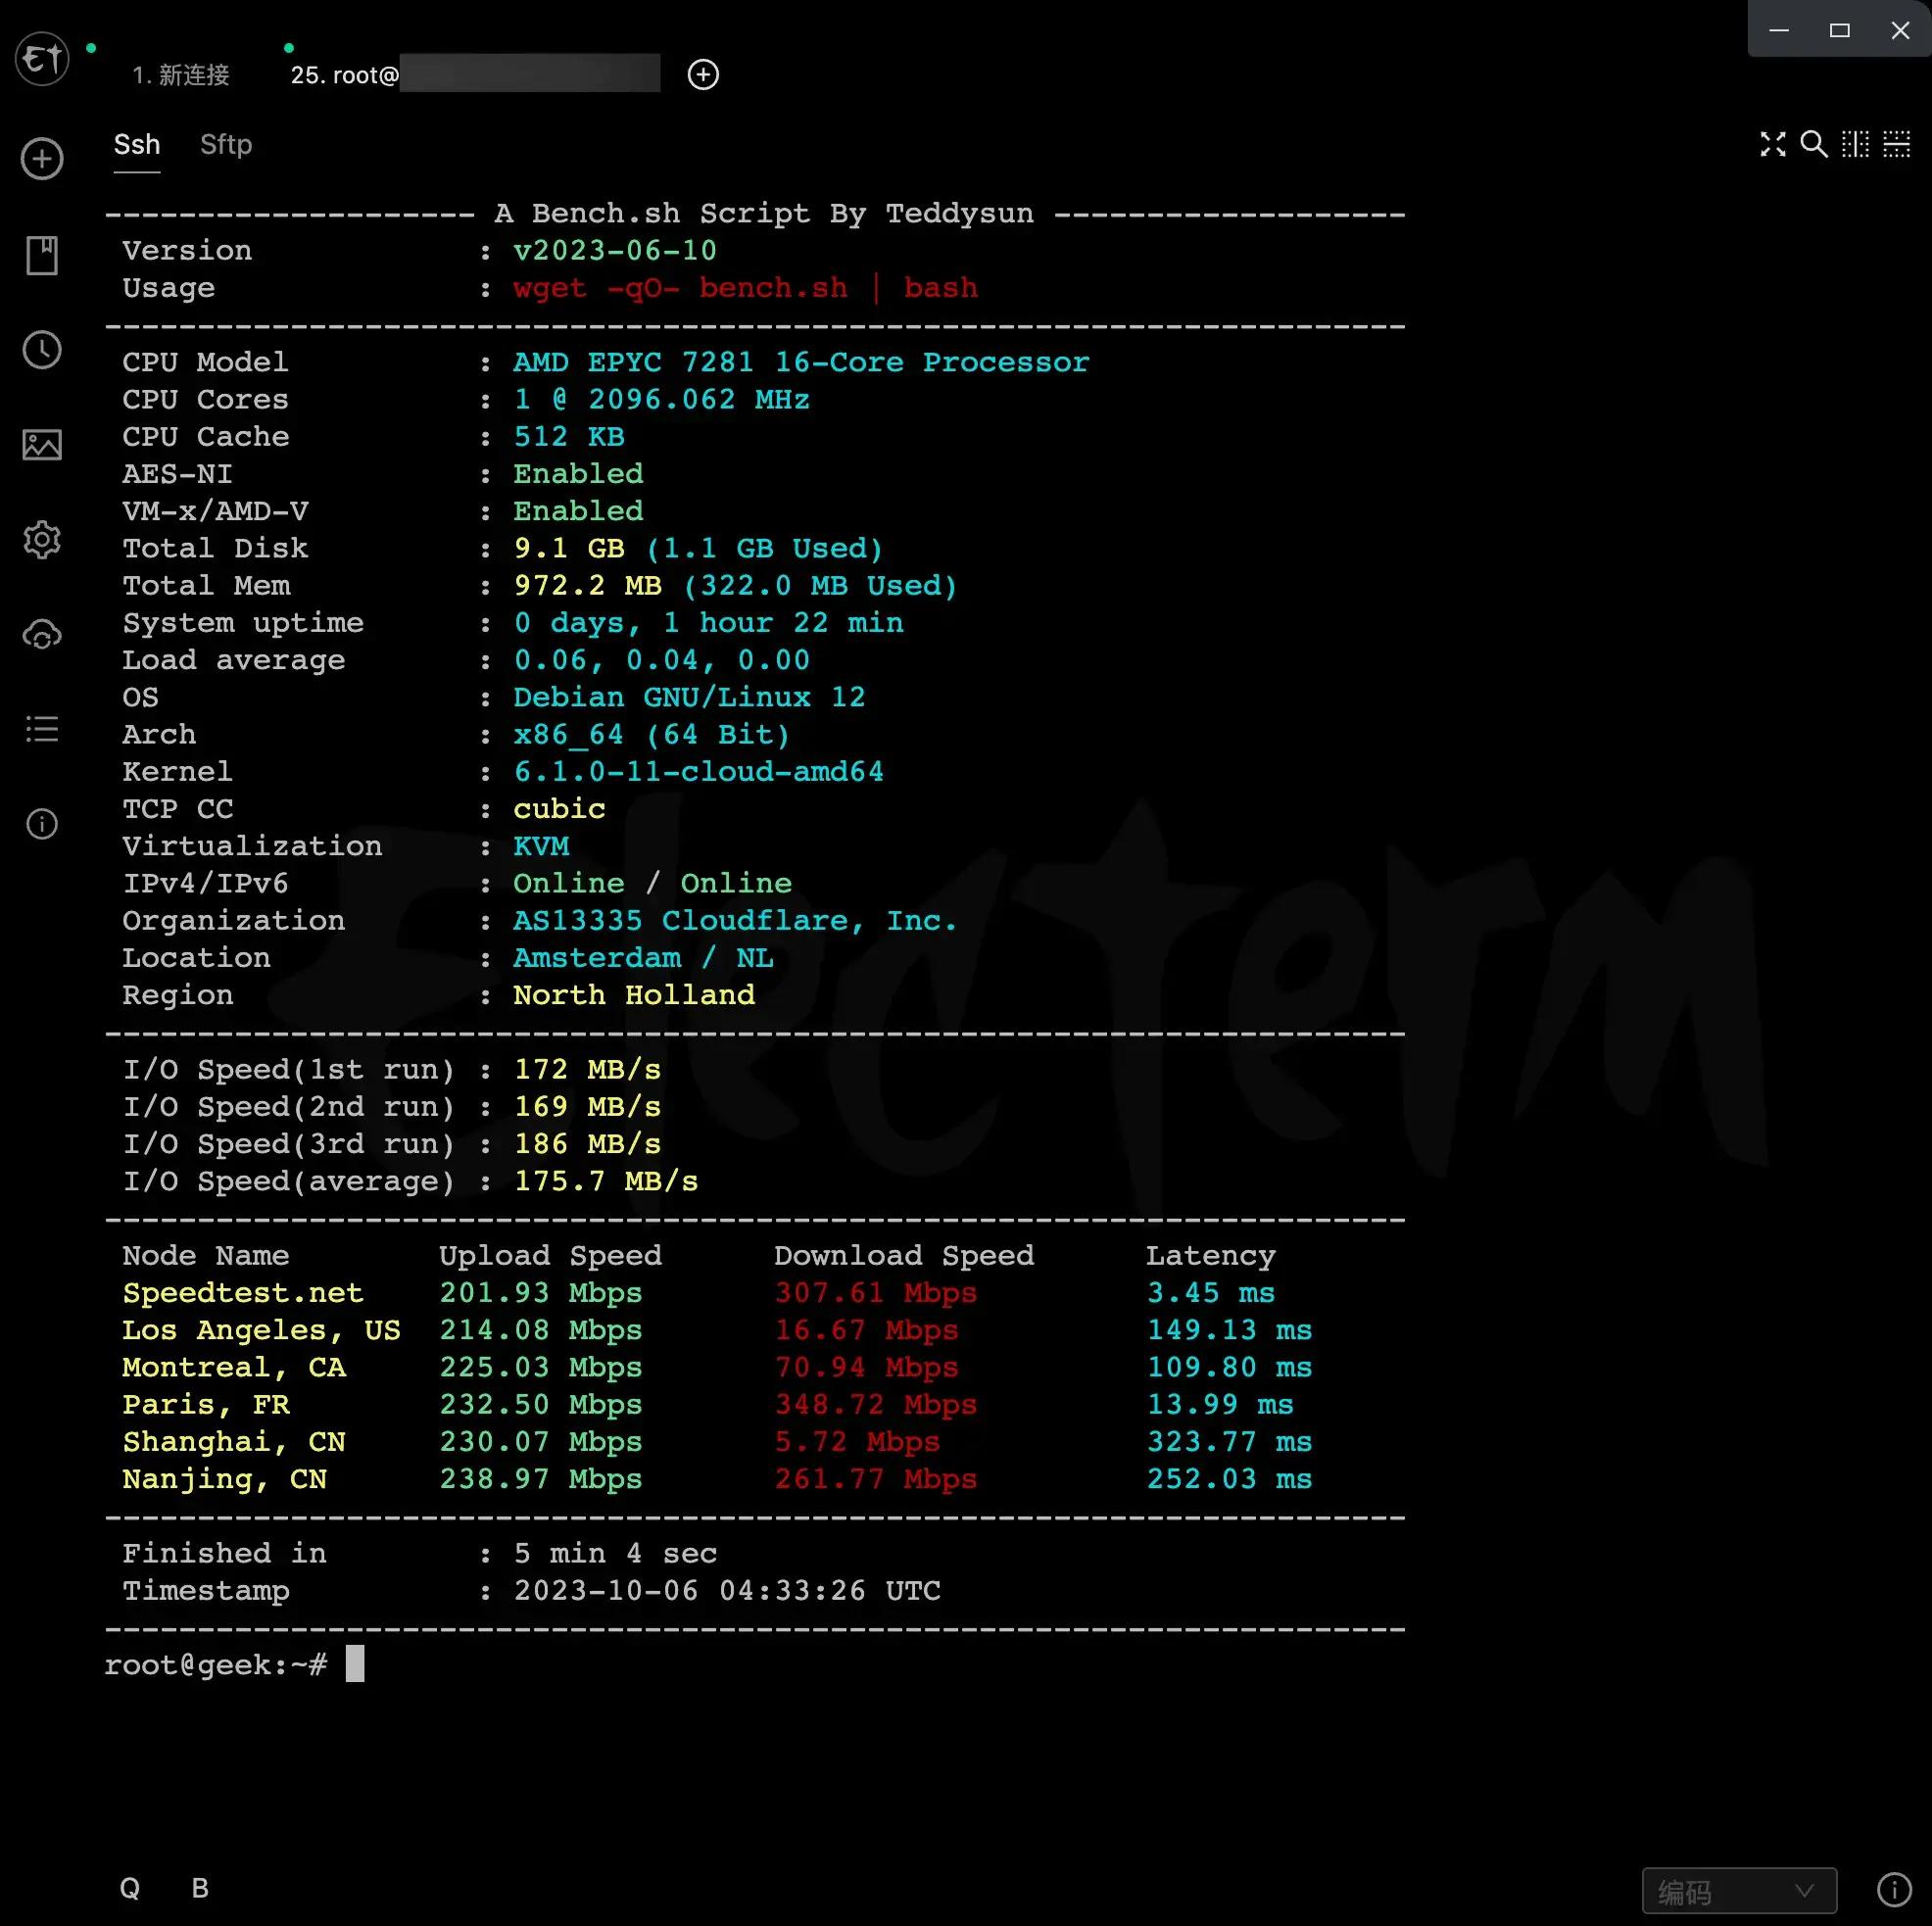Split terminal vertically icon
Screen dimensions: 1932x1926
point(1855,144)
